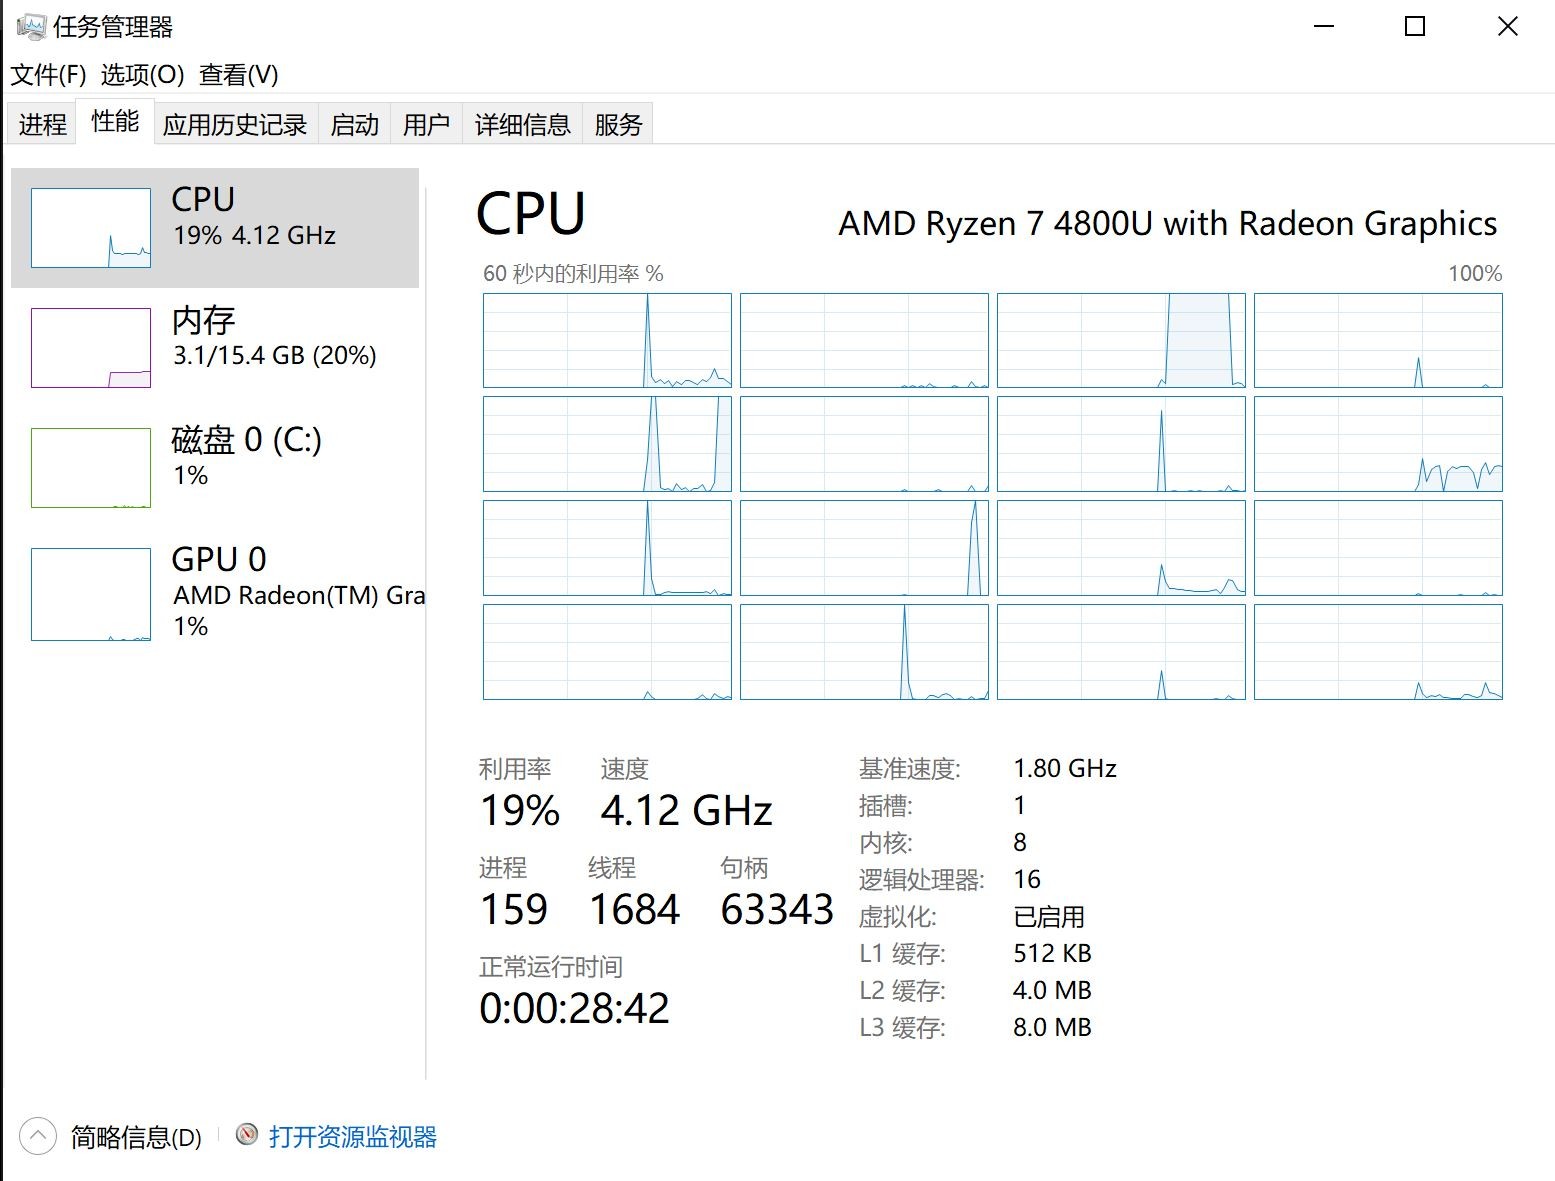The height and width of the screenshot is (1181, 1555).
Task: Switch to the 启动 tab
Action: point(354,125)
